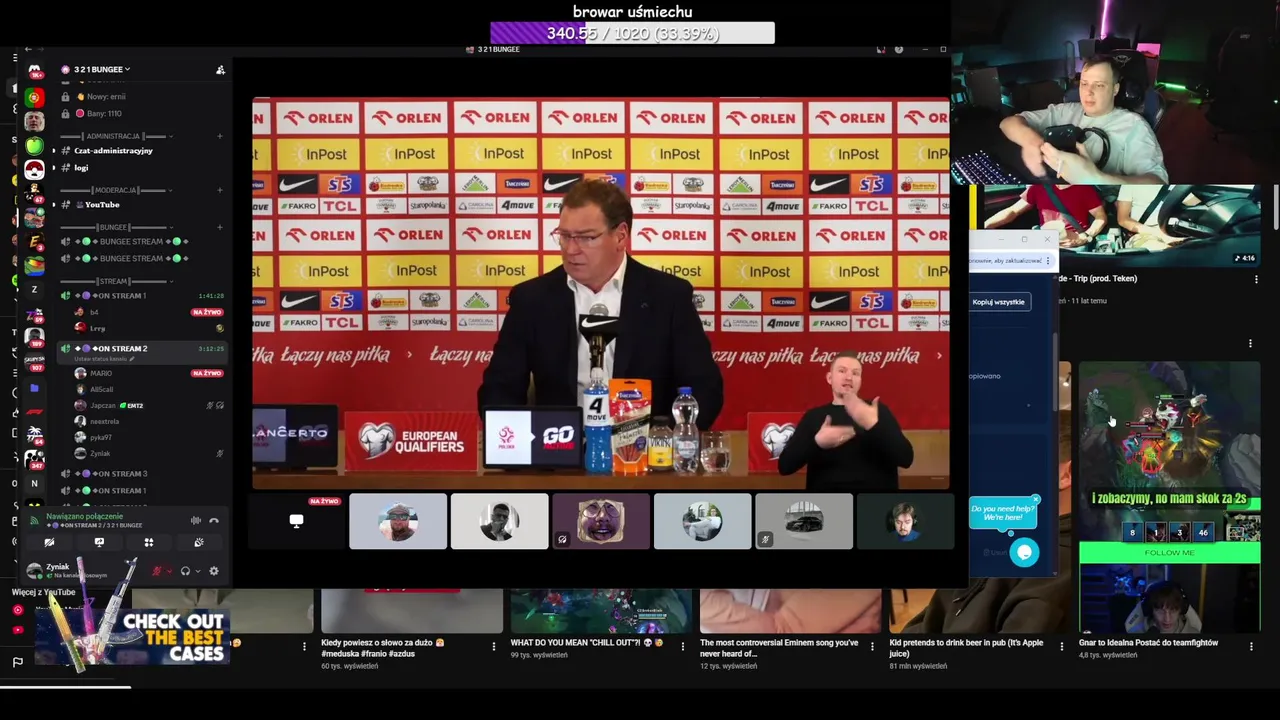Open the 3 2 1 BUNGEE server dropdown
Viewport: 1280px width, 720px height.
click(101, 69)
